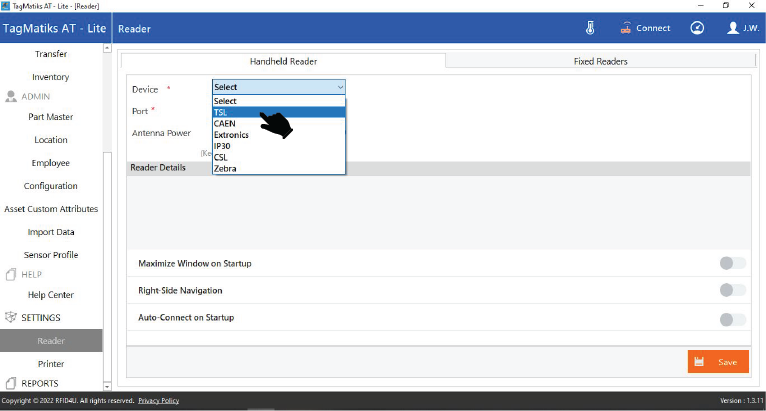766x411 pixels.
Task: Open the dashboard gauge icon
Action: click(x=697, y=28)
